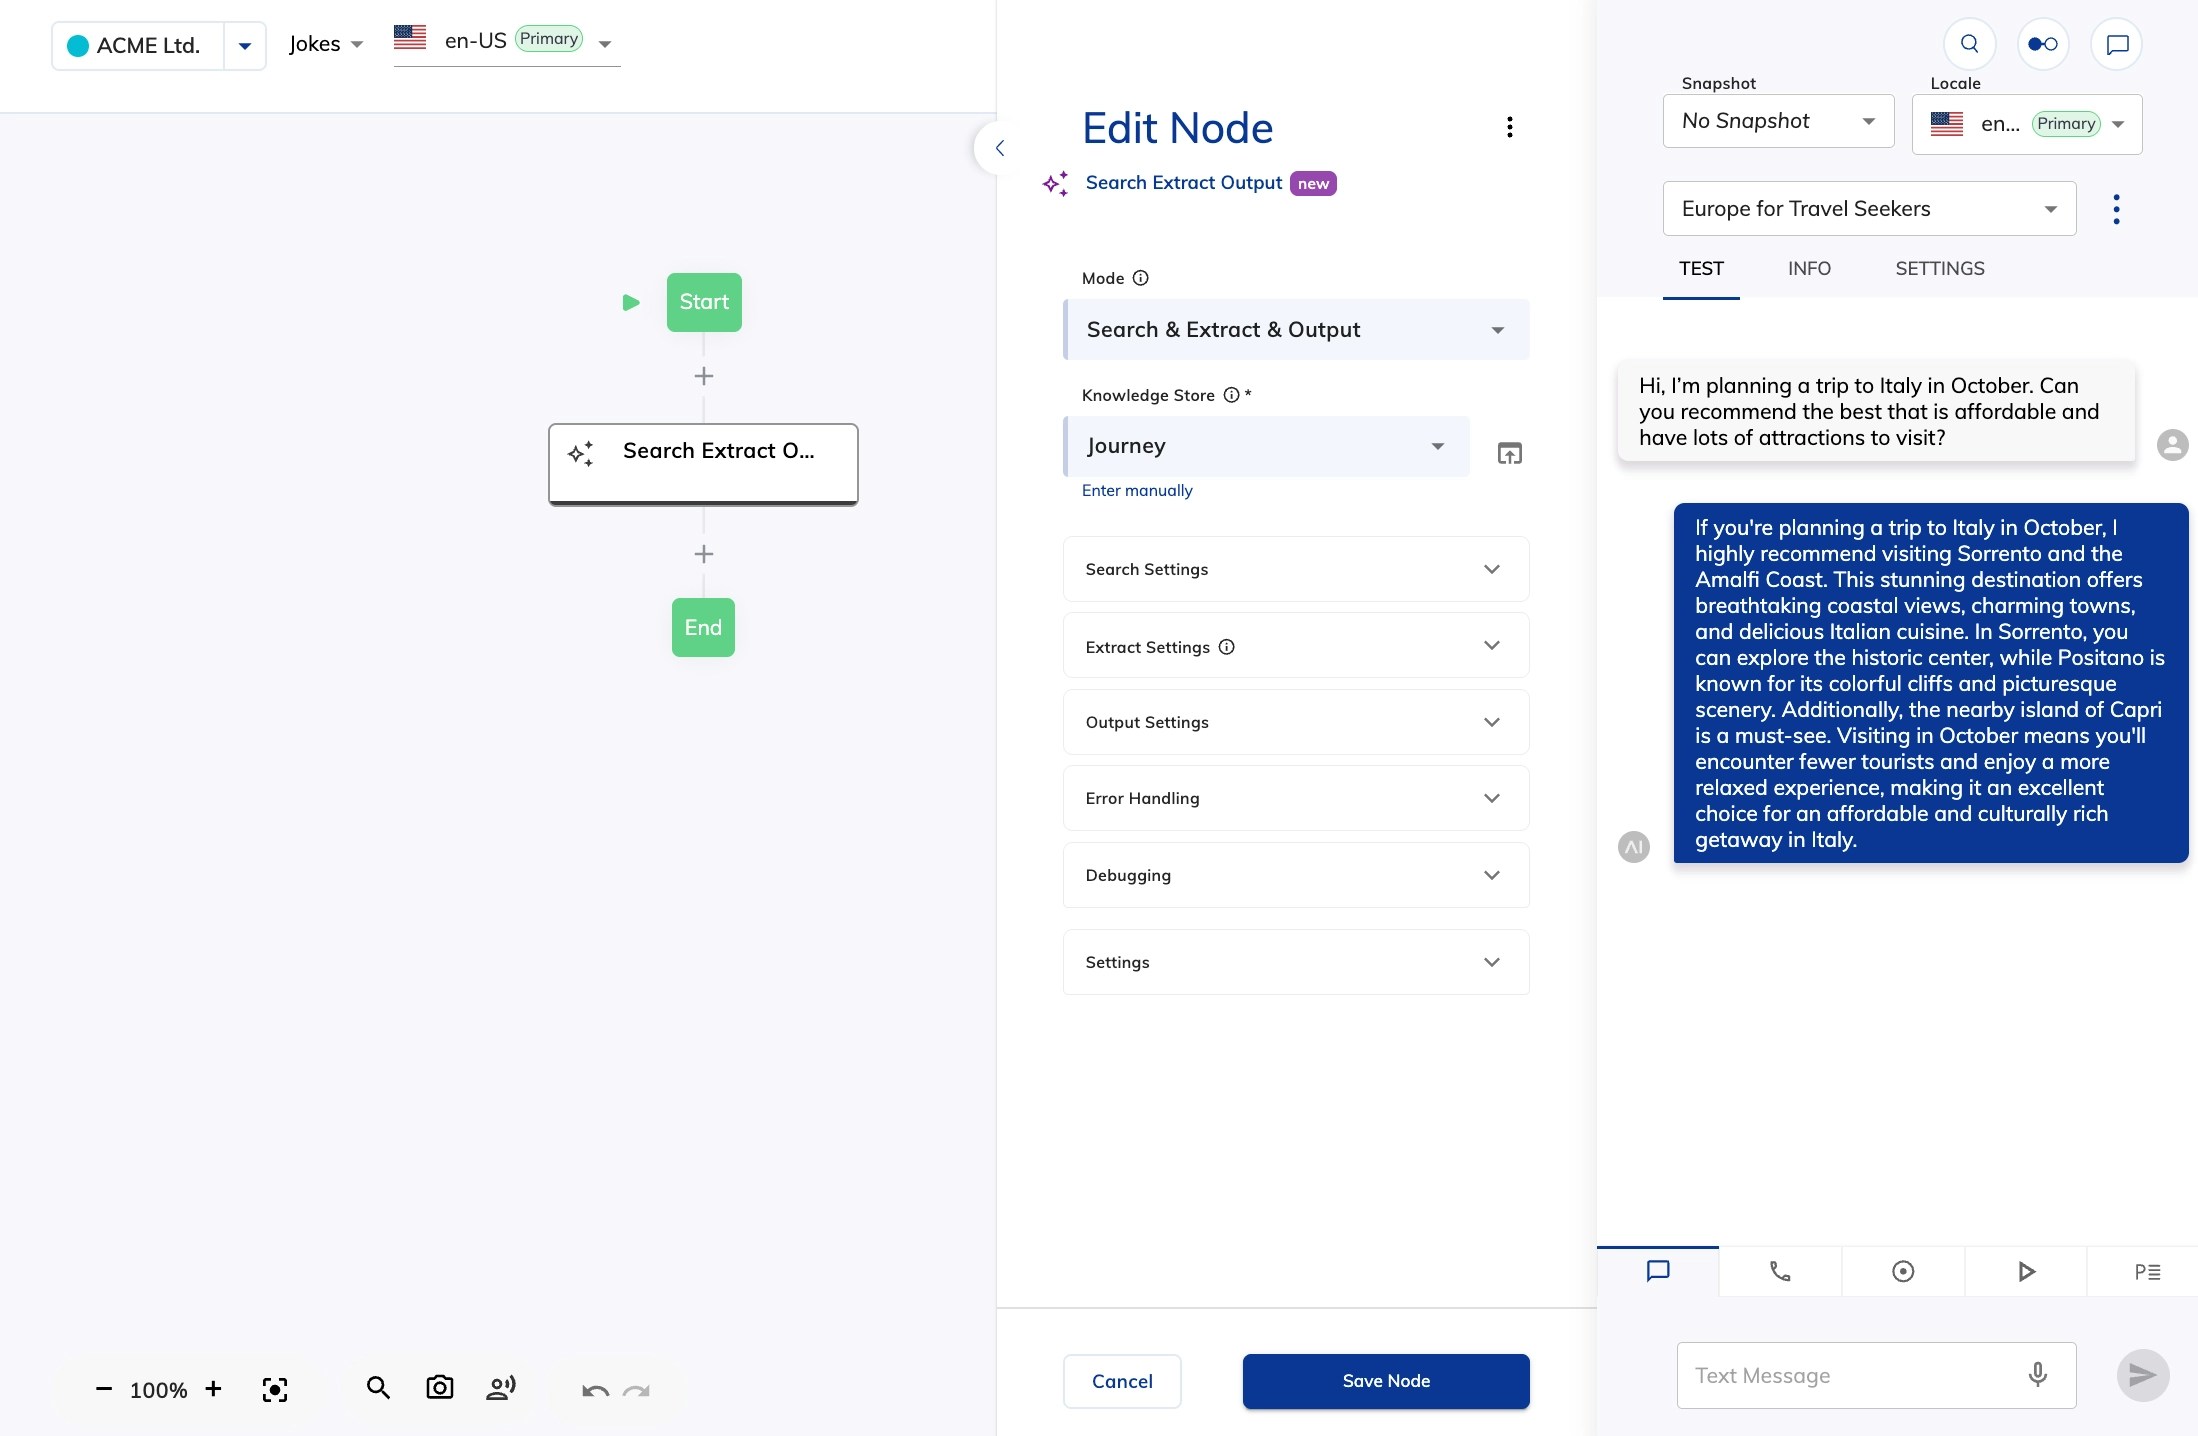Viewport: 2198px width, 1436px height.
Task: Open the three-dot menu beside Edit Node
Action: [x=1509, y=127]
